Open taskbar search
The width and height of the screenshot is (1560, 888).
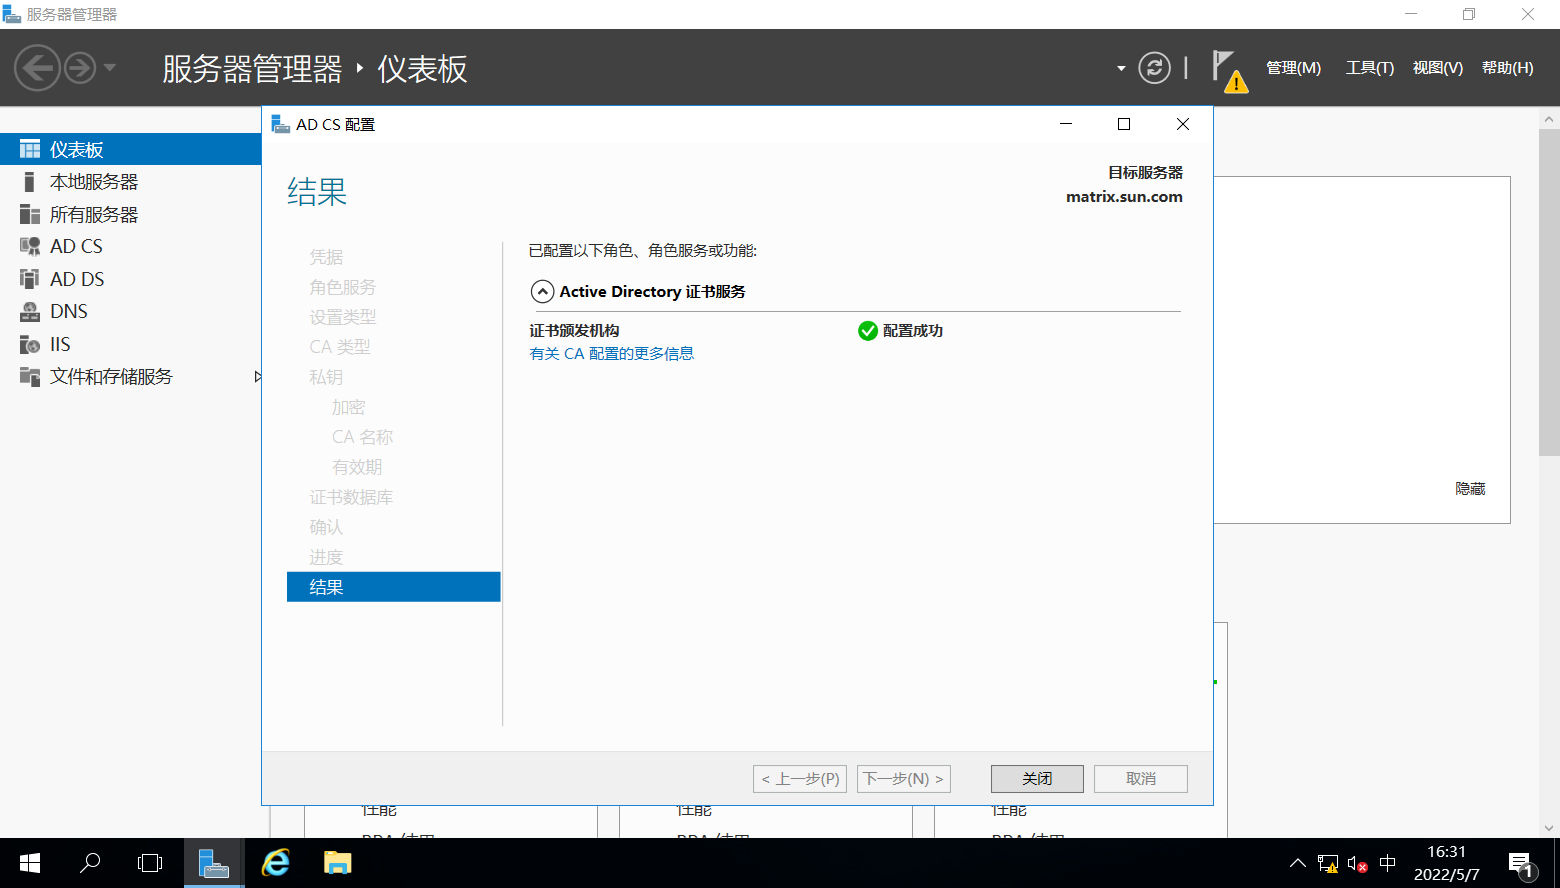coord(90,863)
